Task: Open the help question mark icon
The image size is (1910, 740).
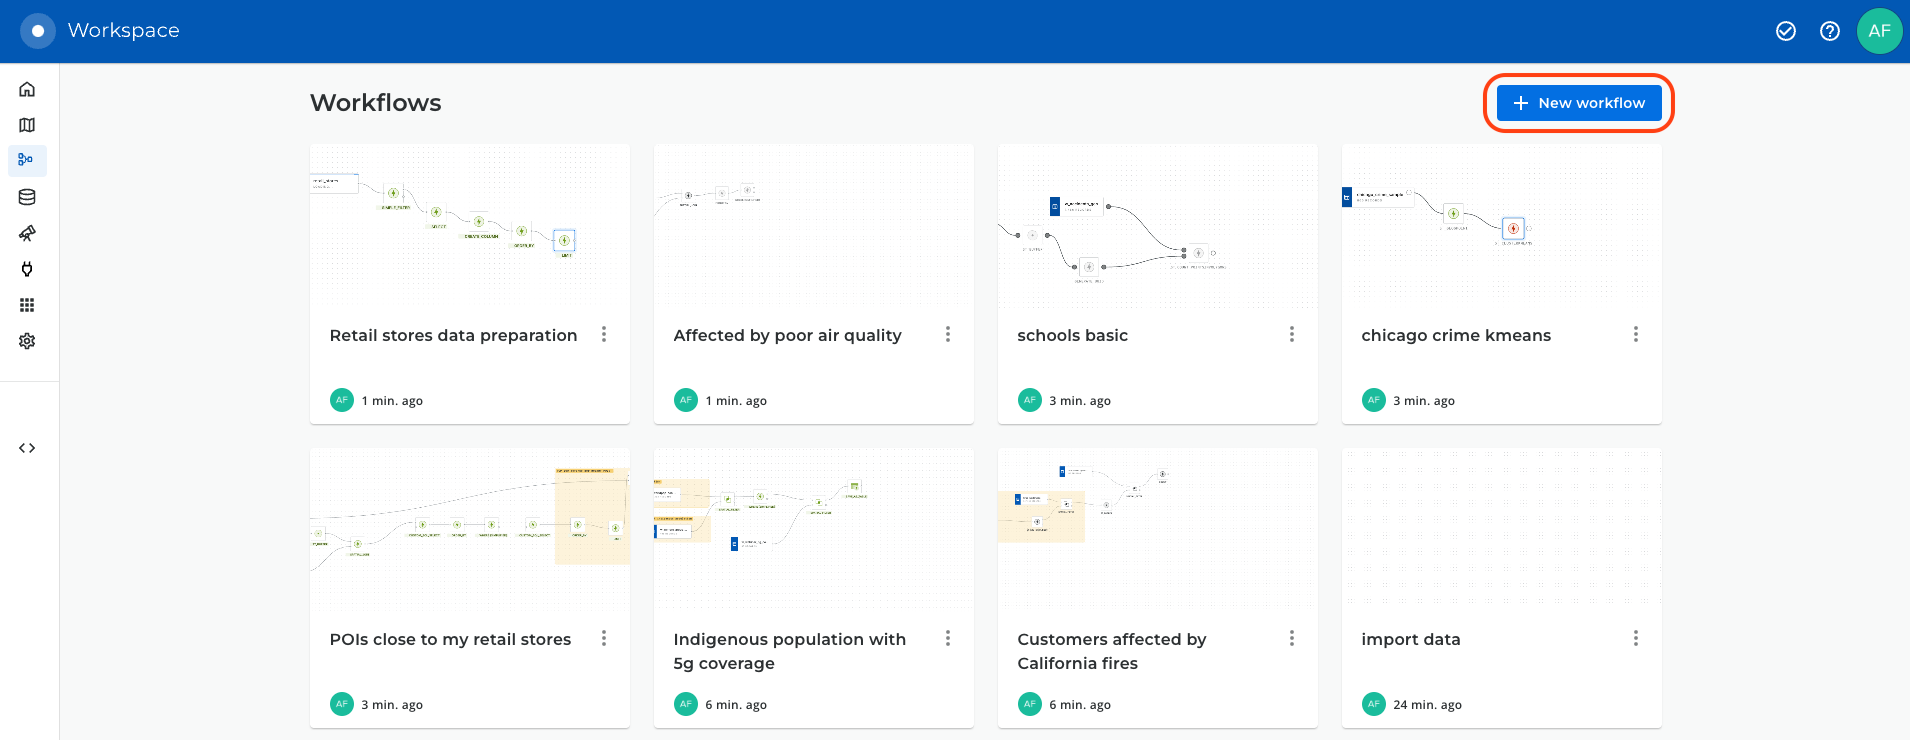Action: [1829, 31]
